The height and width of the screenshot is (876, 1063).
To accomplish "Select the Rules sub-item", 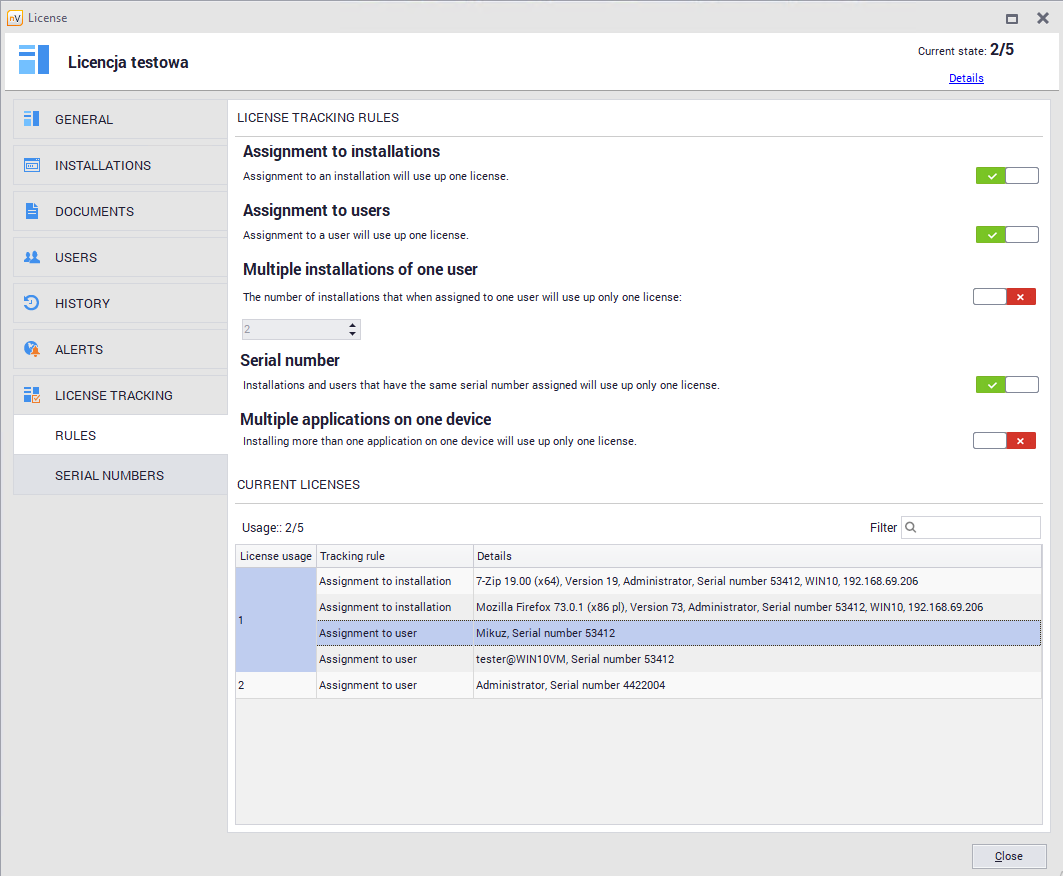I will click(x=75, y=435).
